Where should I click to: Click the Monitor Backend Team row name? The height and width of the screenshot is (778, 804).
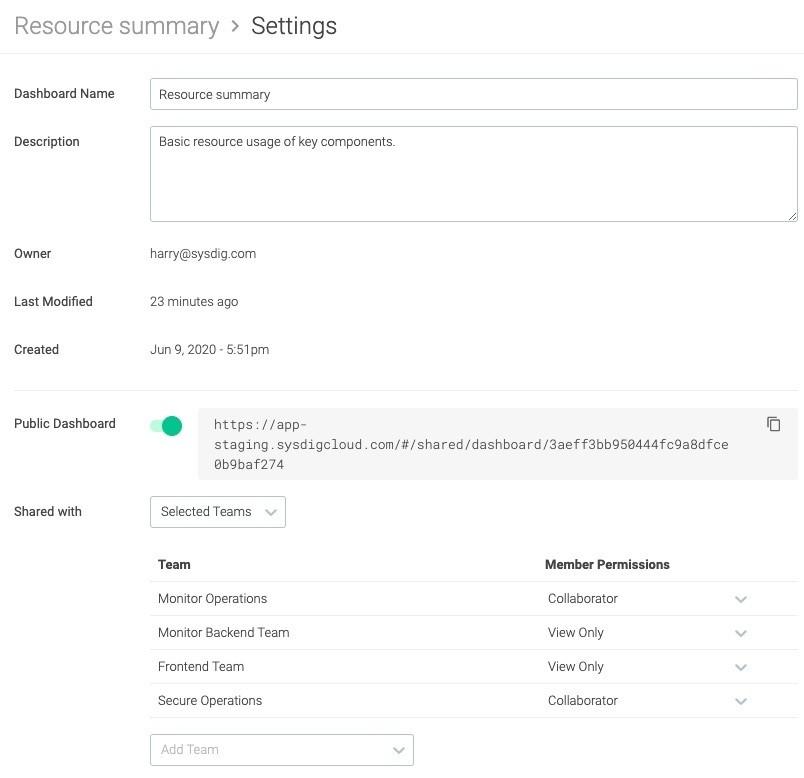coord(224,632)
